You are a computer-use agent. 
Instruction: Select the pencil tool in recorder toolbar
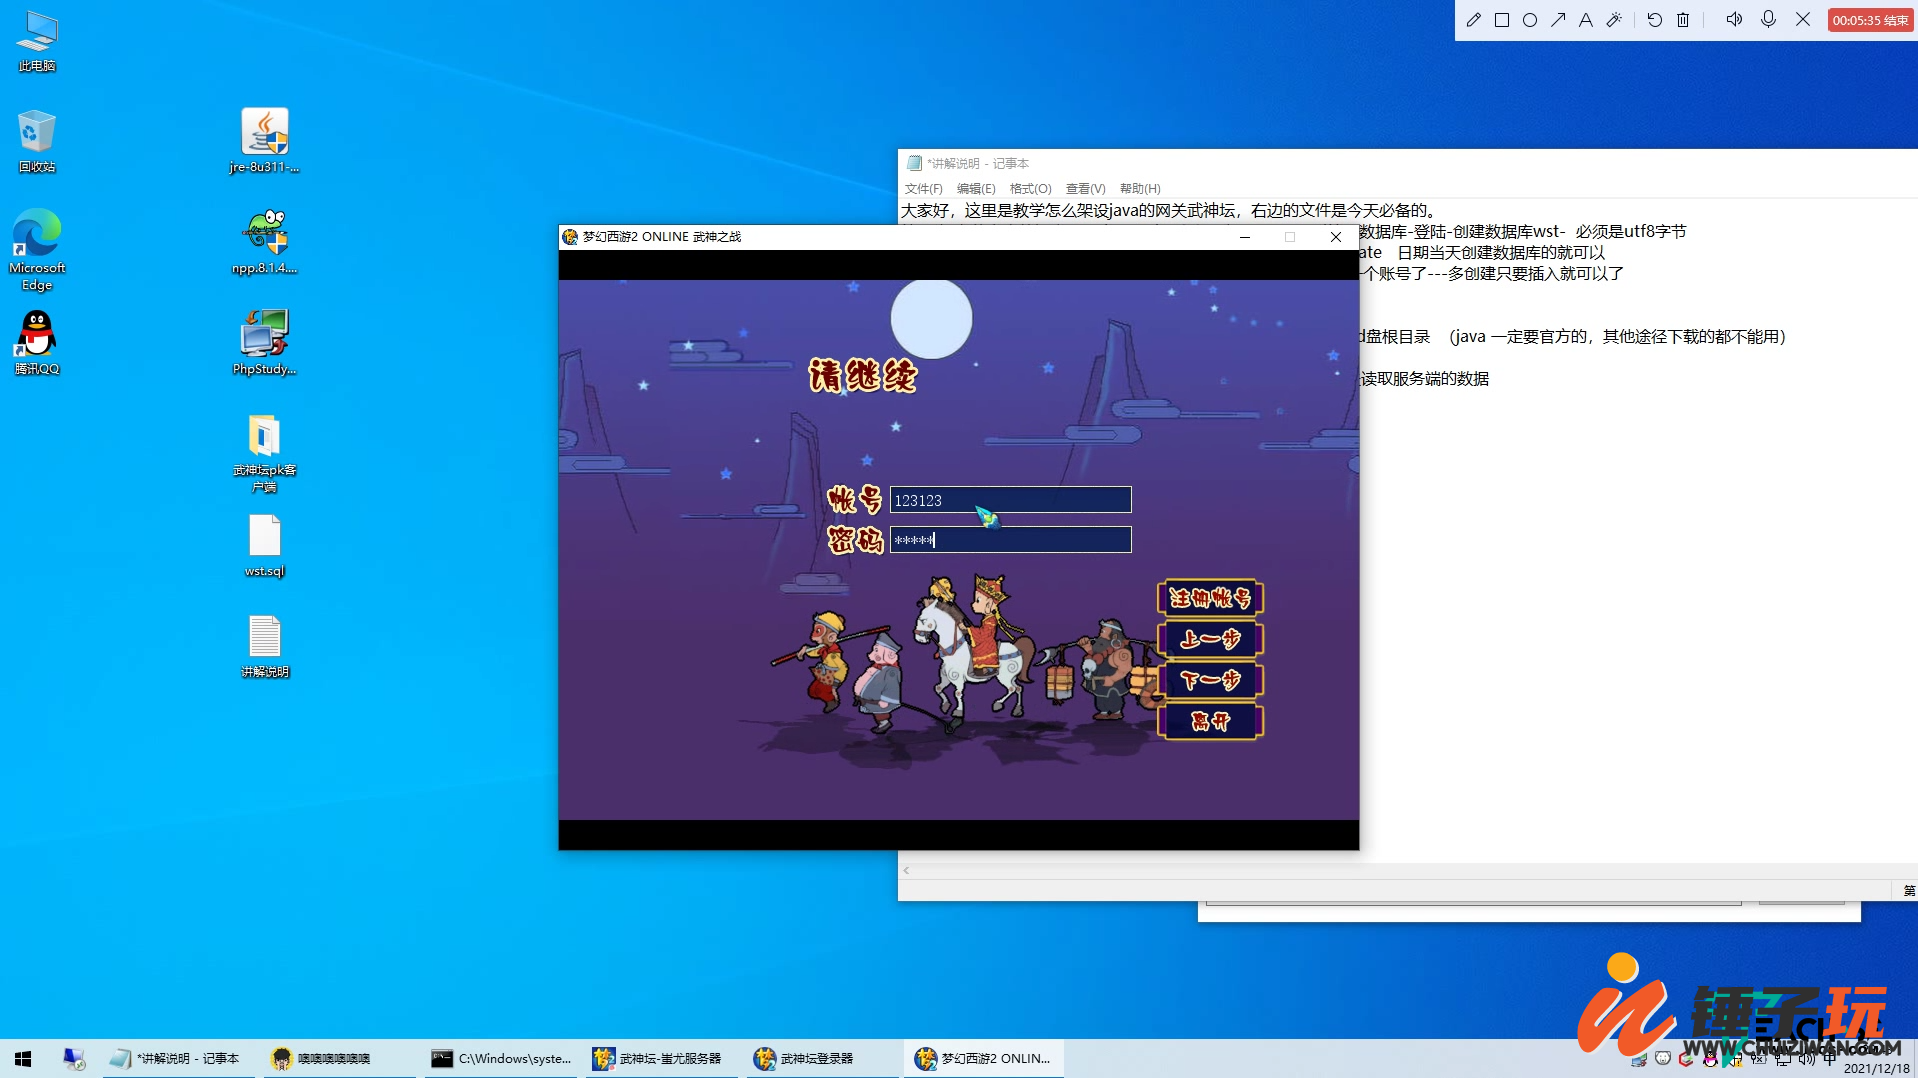coord(1473,20)
